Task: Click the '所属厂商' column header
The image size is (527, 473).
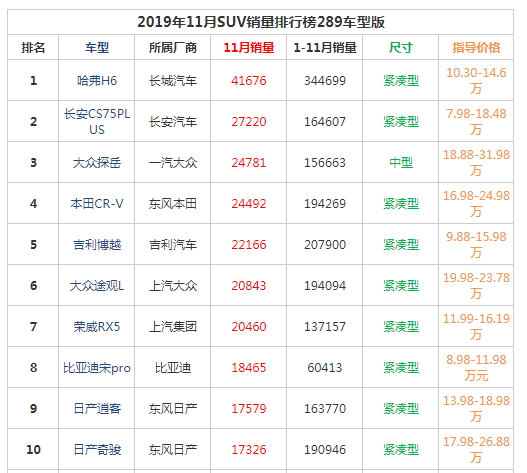Action: tap(173, 47)
